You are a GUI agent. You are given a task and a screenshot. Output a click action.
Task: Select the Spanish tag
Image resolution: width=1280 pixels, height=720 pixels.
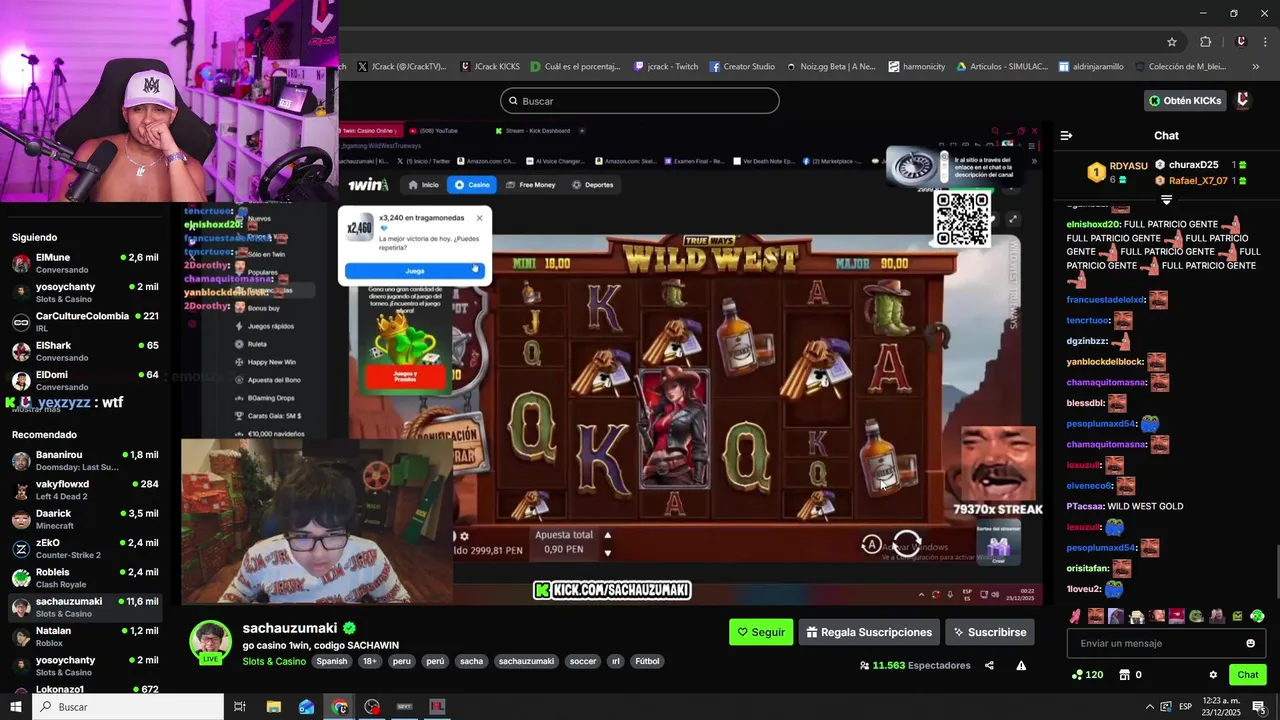point(332,661)
